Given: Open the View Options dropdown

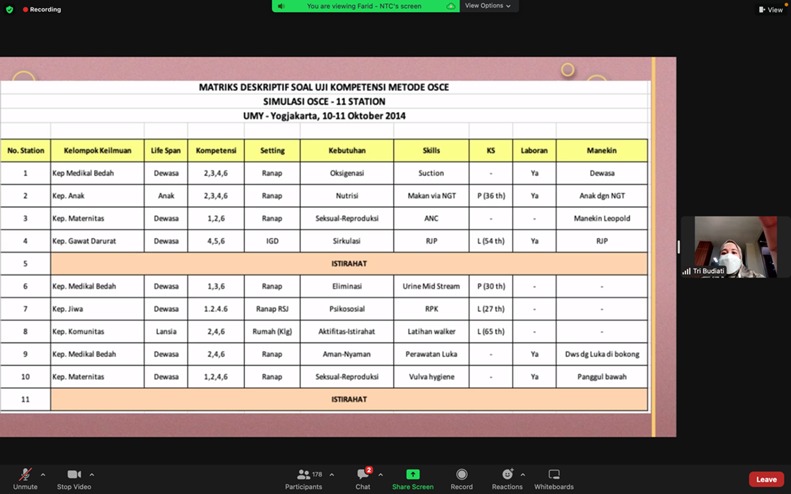Looking at the screenshot, I should click(488, 6).
